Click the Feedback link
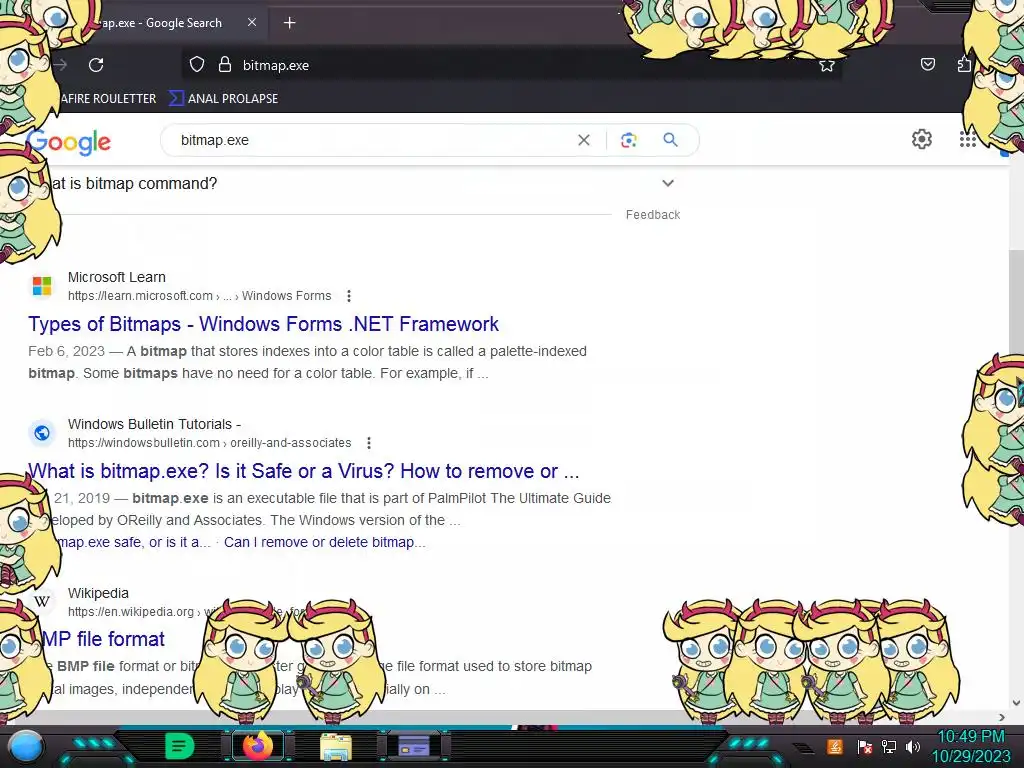The width and height of the screenshot is (1024, 768). [653, 215]
